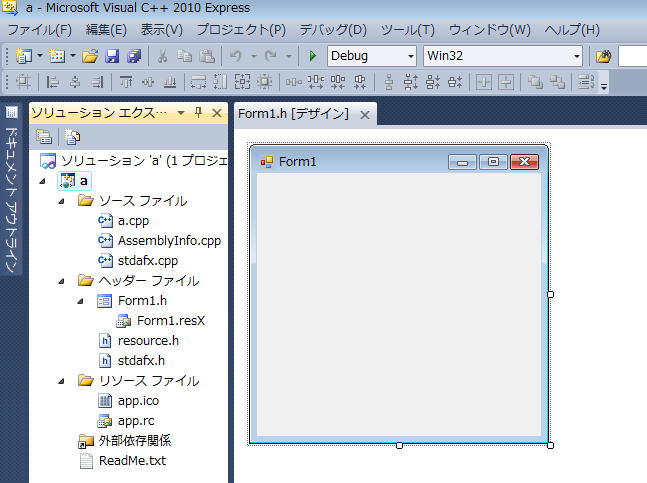Click the Form1 title bar in designer
647x483 pixels.
click(360, 161)
